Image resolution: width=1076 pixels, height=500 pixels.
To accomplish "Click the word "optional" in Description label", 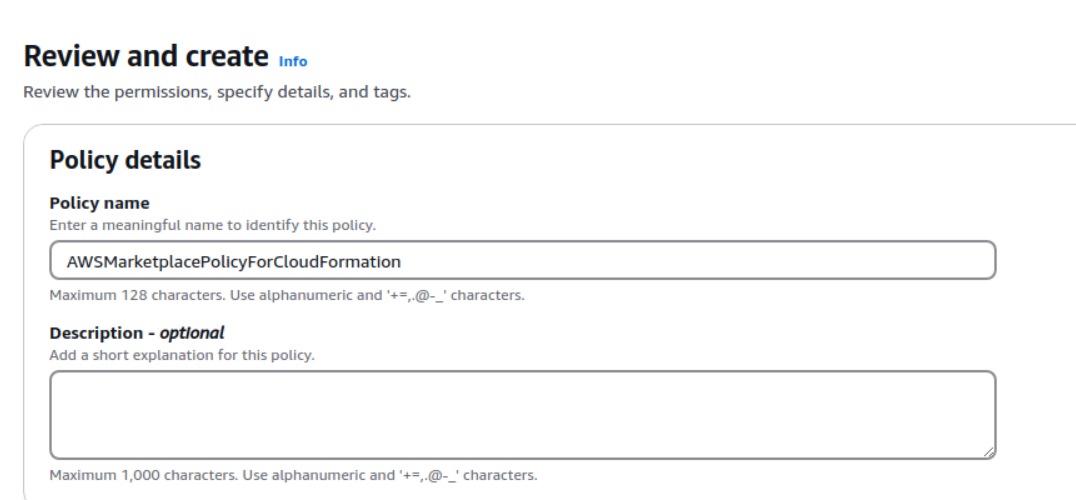I will pos(192,333).
